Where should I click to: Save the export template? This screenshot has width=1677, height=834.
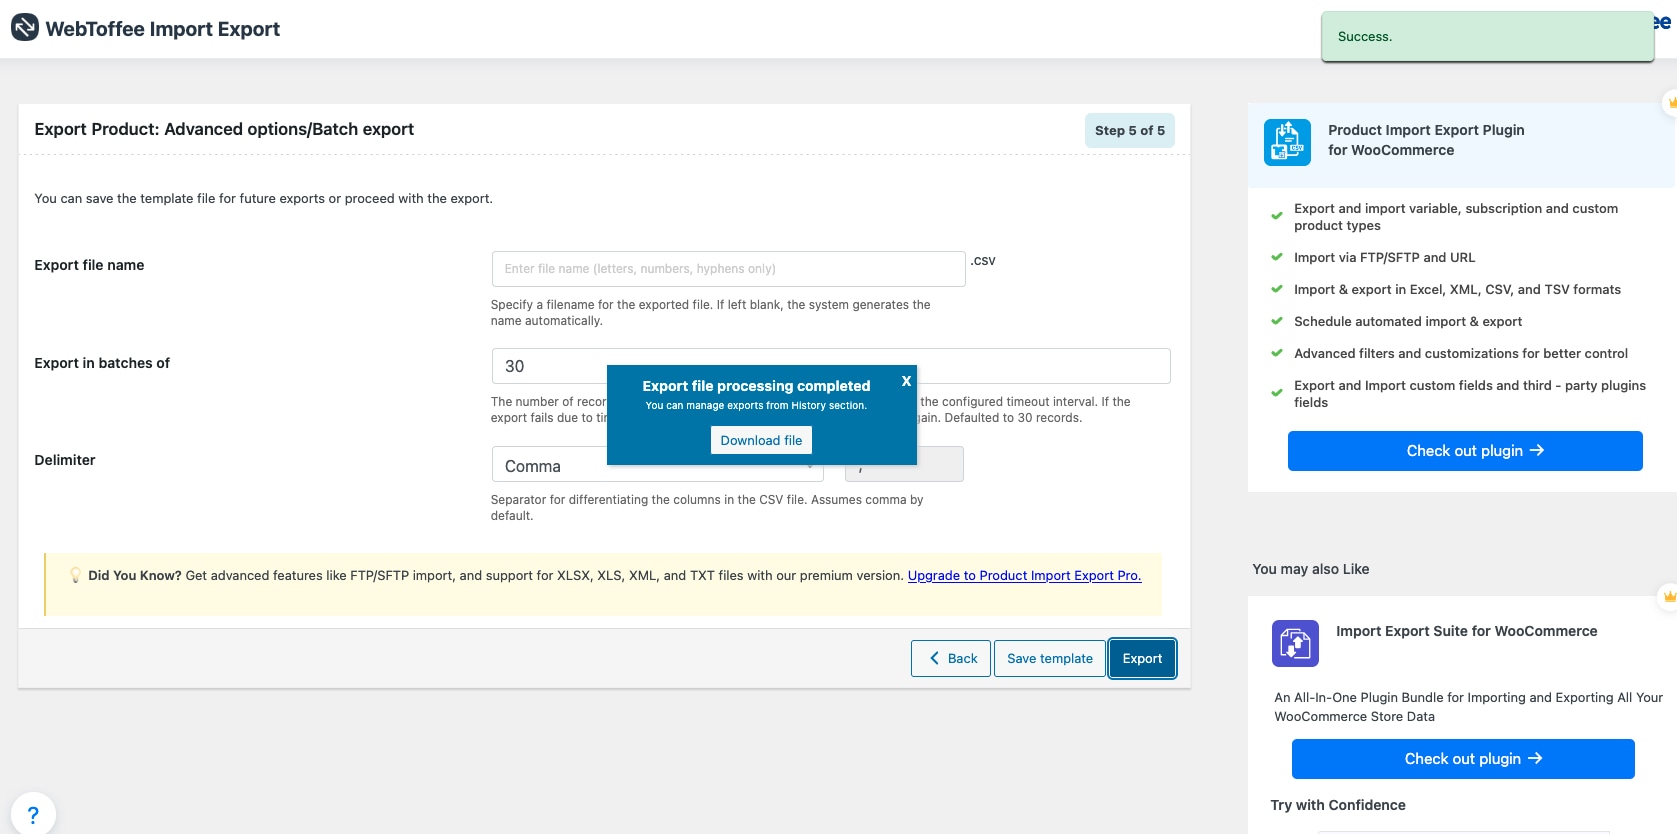tap(1050, 658)
